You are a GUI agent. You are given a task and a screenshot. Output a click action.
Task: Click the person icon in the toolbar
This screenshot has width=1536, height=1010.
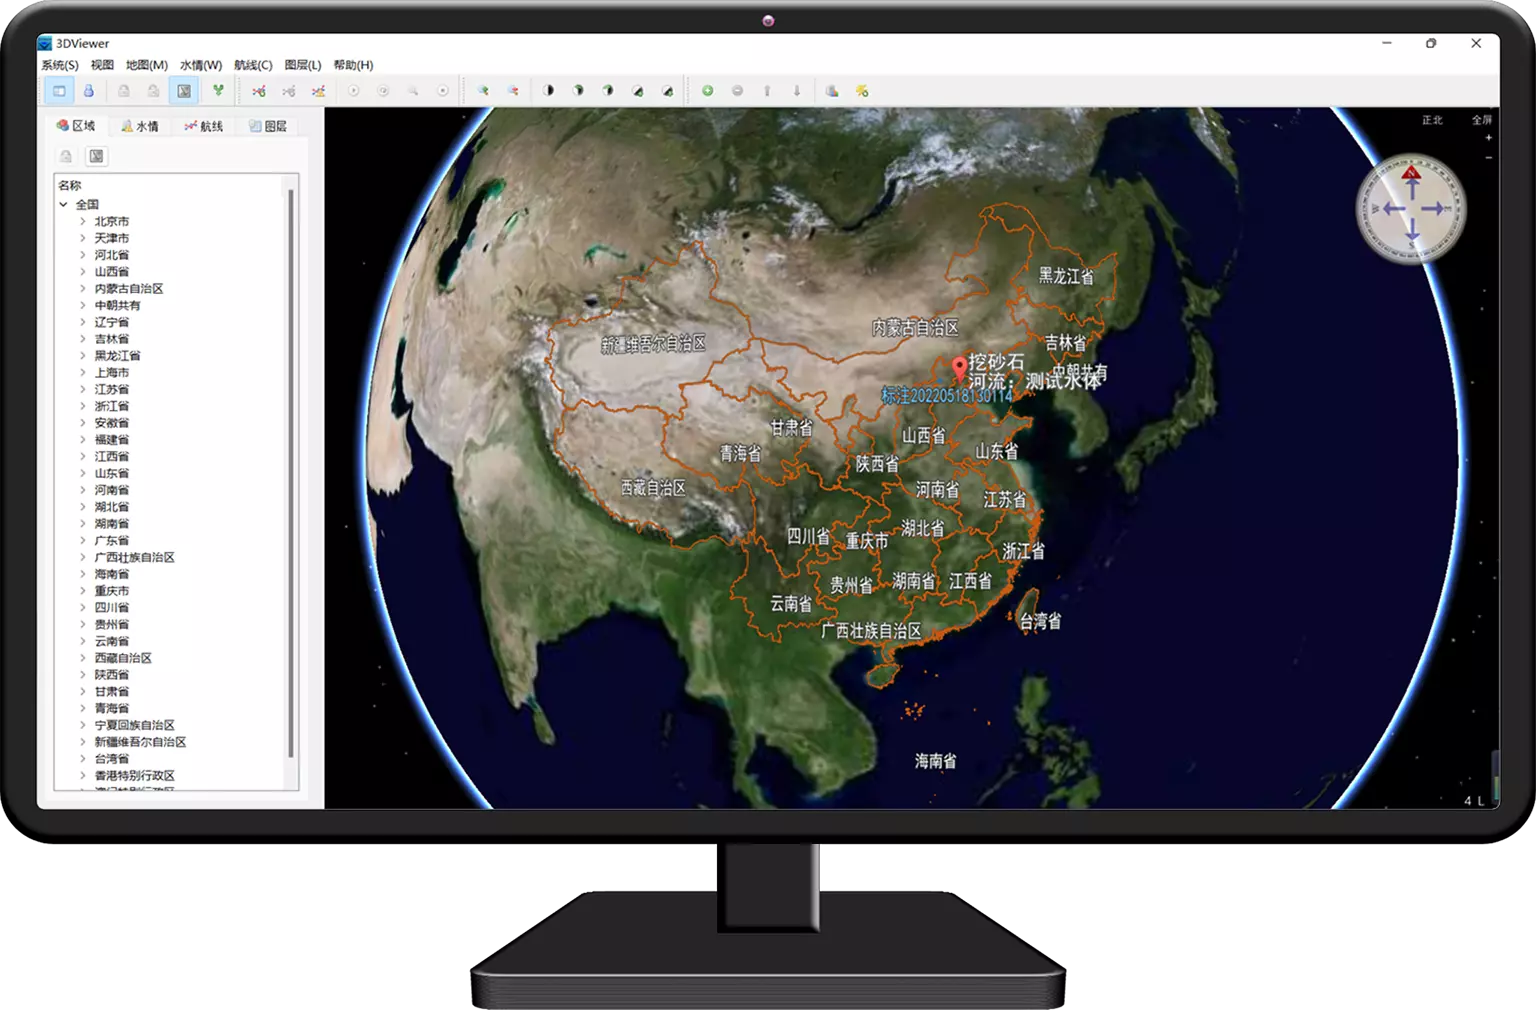pyautogui.click(x=89, y=91)
